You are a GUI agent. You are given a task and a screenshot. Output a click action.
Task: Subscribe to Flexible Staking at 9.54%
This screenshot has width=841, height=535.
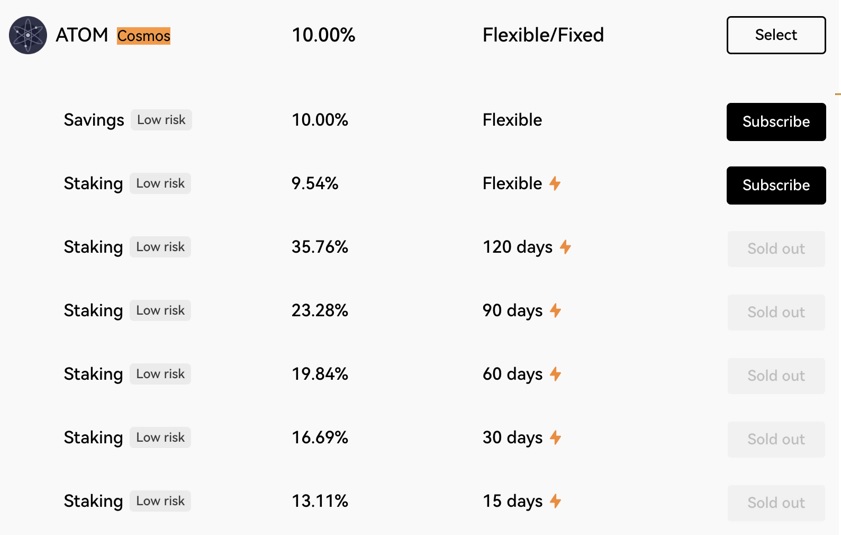[x=776, y=185]
